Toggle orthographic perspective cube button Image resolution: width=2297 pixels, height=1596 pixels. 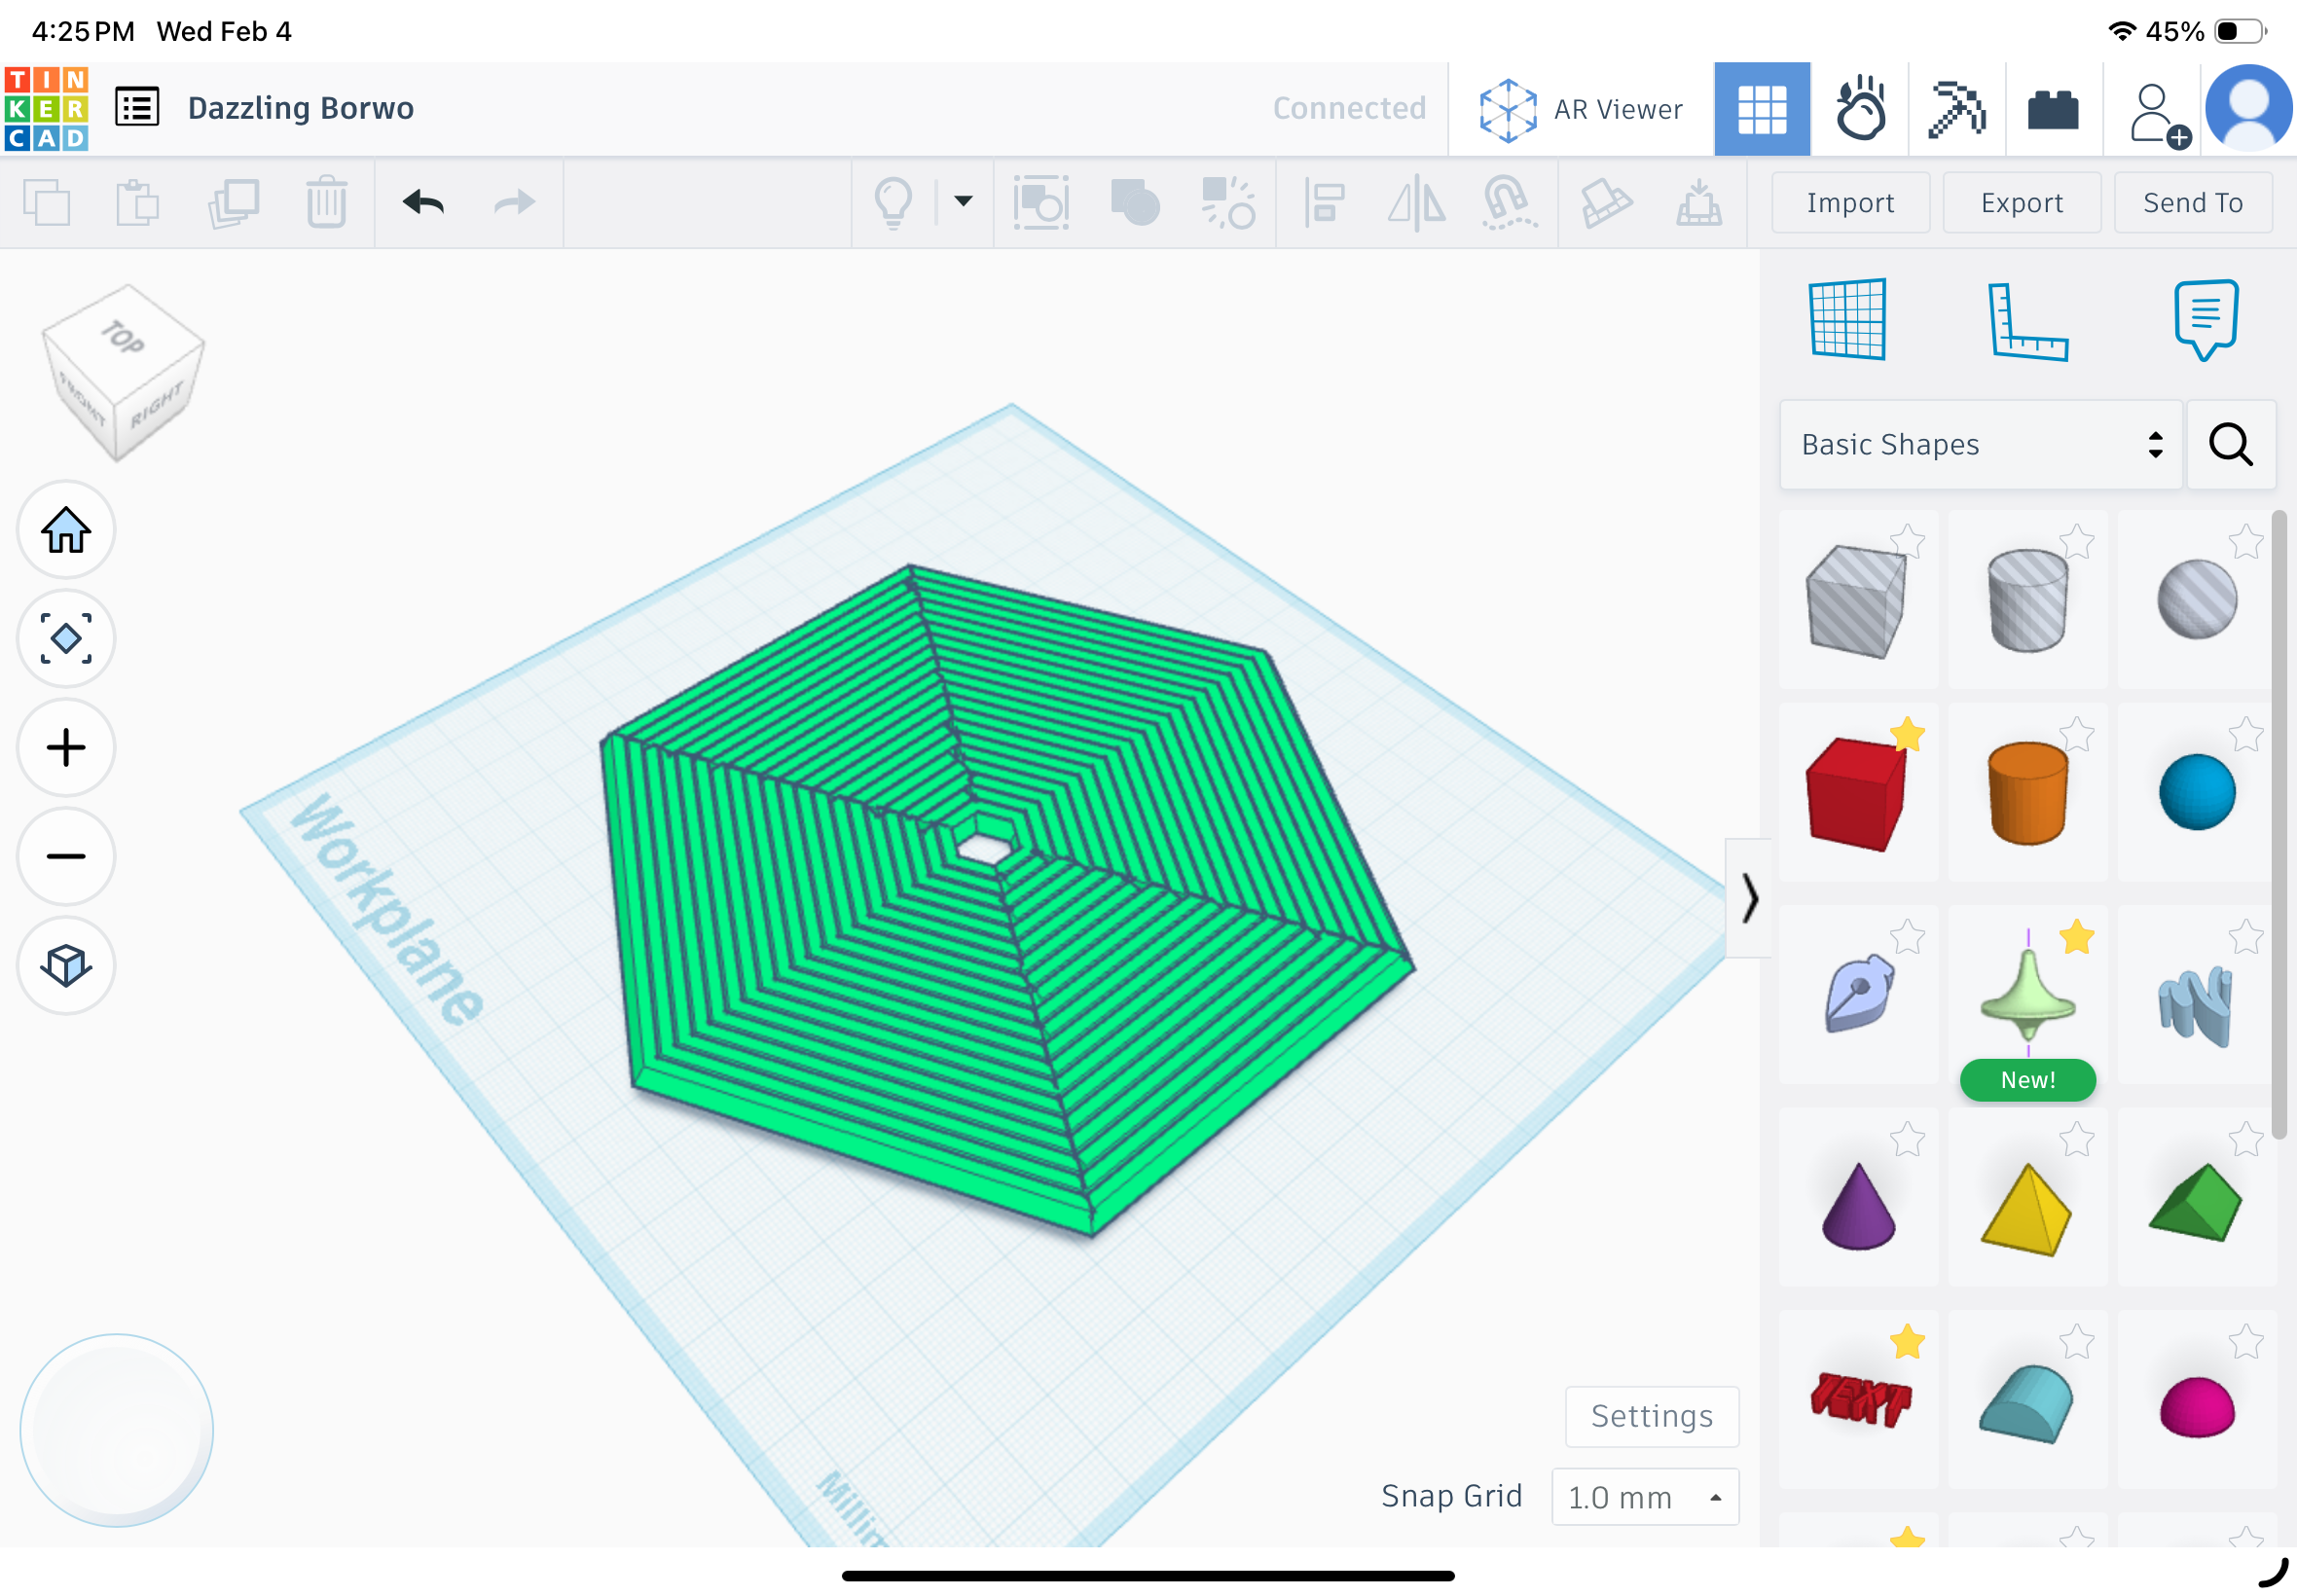pos(66,965)
